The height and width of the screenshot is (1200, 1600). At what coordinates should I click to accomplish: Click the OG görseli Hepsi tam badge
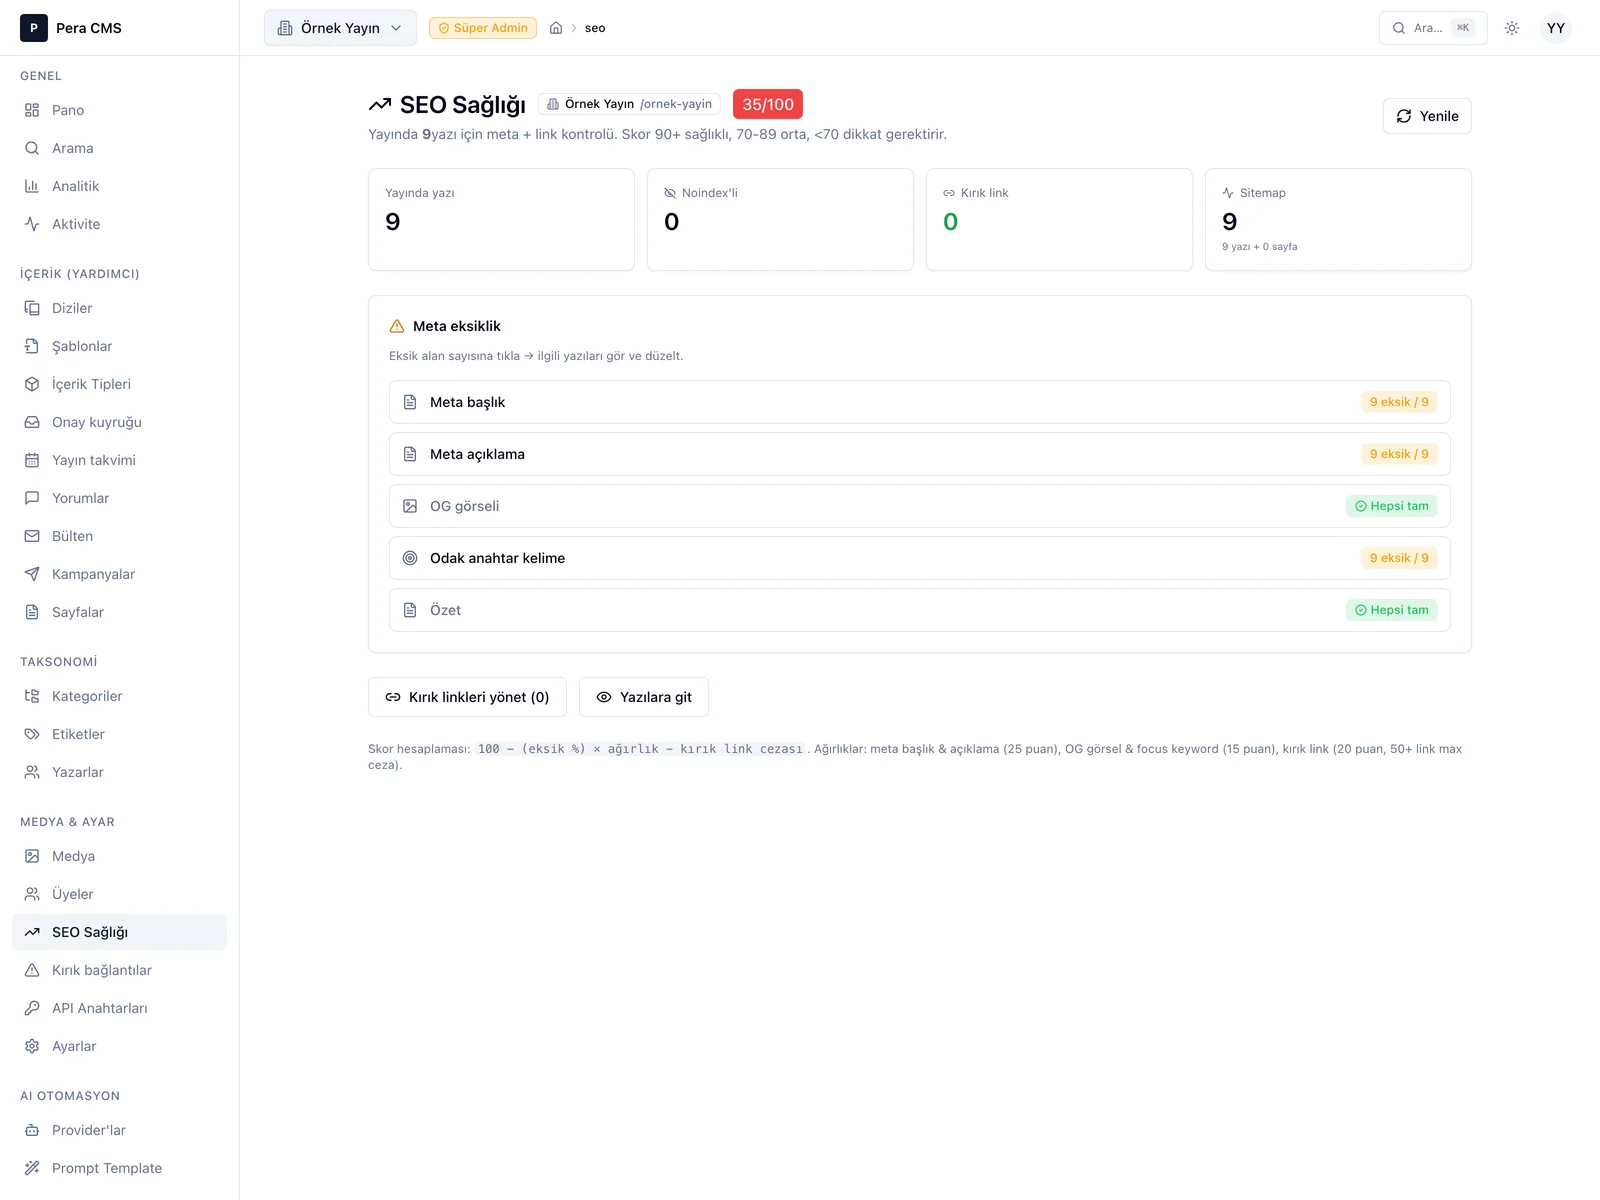tap(1391, 506)
